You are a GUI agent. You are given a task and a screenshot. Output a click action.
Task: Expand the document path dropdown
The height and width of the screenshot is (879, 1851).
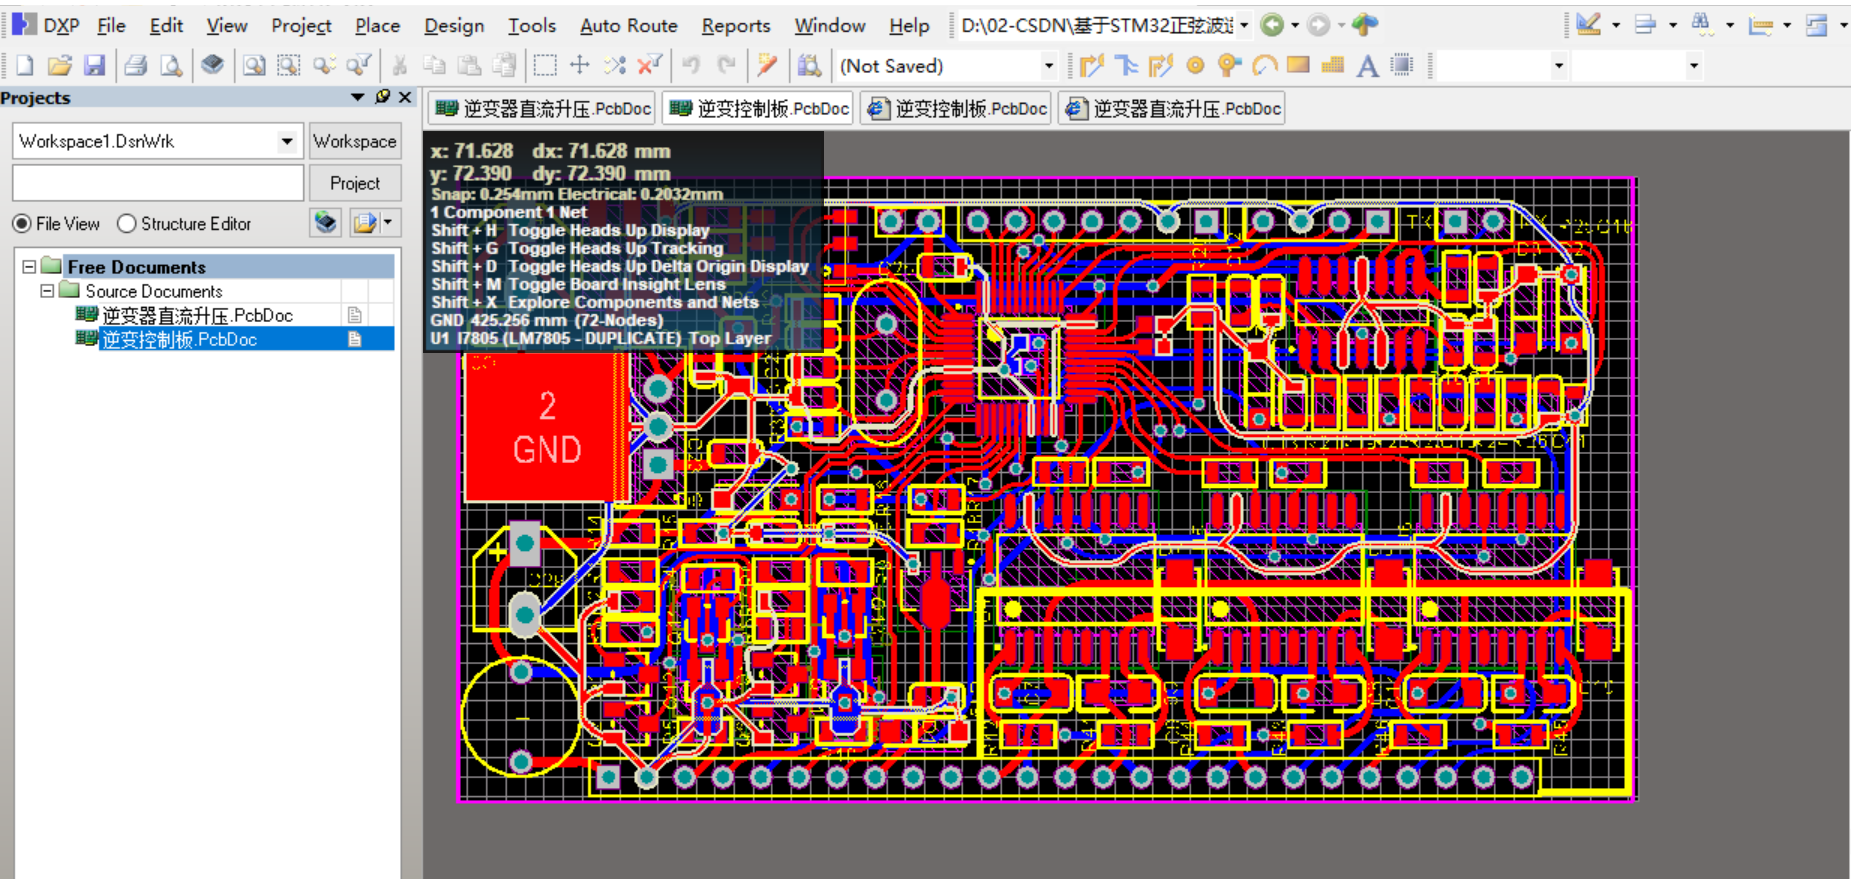[x=1244, y=25]
